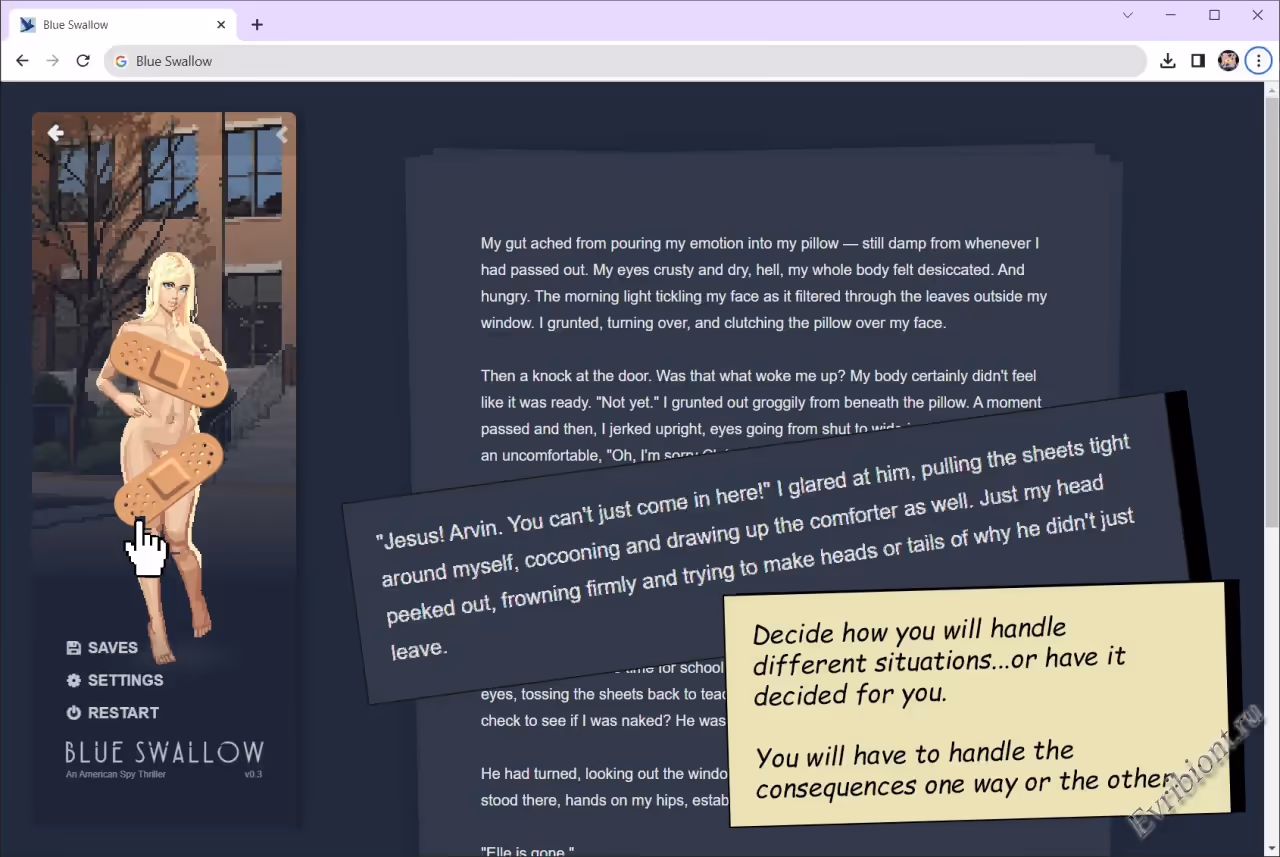Collapse the game sidebar with the chevron
The image size is (1280, 857).
pos(282,134)
